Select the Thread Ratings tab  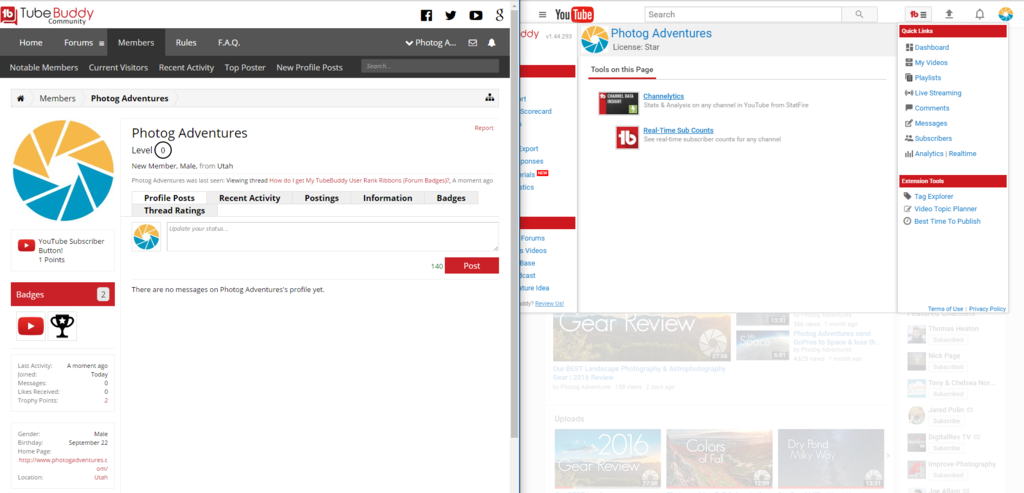point(174,210)
